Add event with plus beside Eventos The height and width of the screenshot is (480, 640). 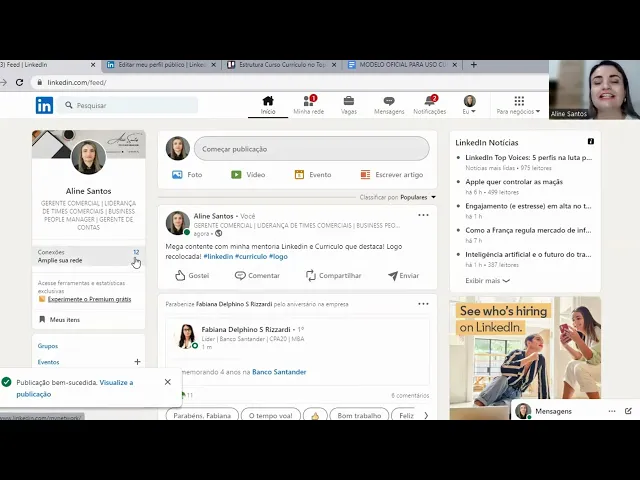point(137,362)
